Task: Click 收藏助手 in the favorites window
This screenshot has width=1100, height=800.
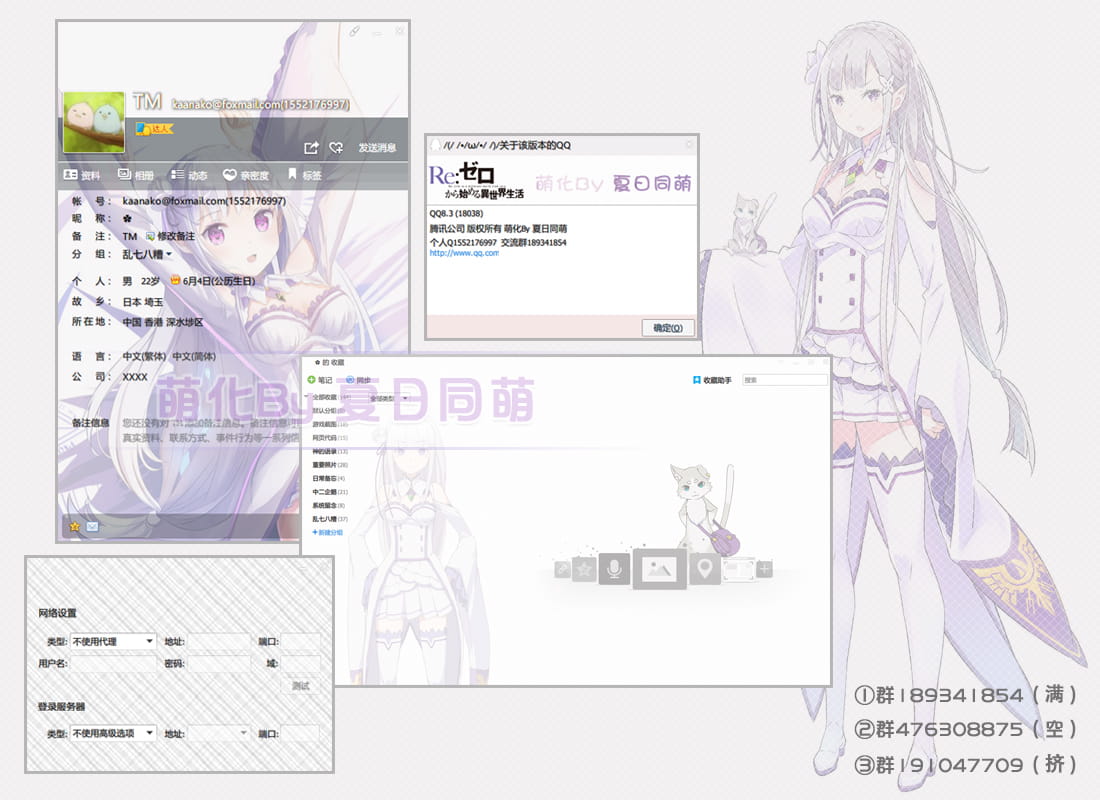Action: click(x=712, y=380)
